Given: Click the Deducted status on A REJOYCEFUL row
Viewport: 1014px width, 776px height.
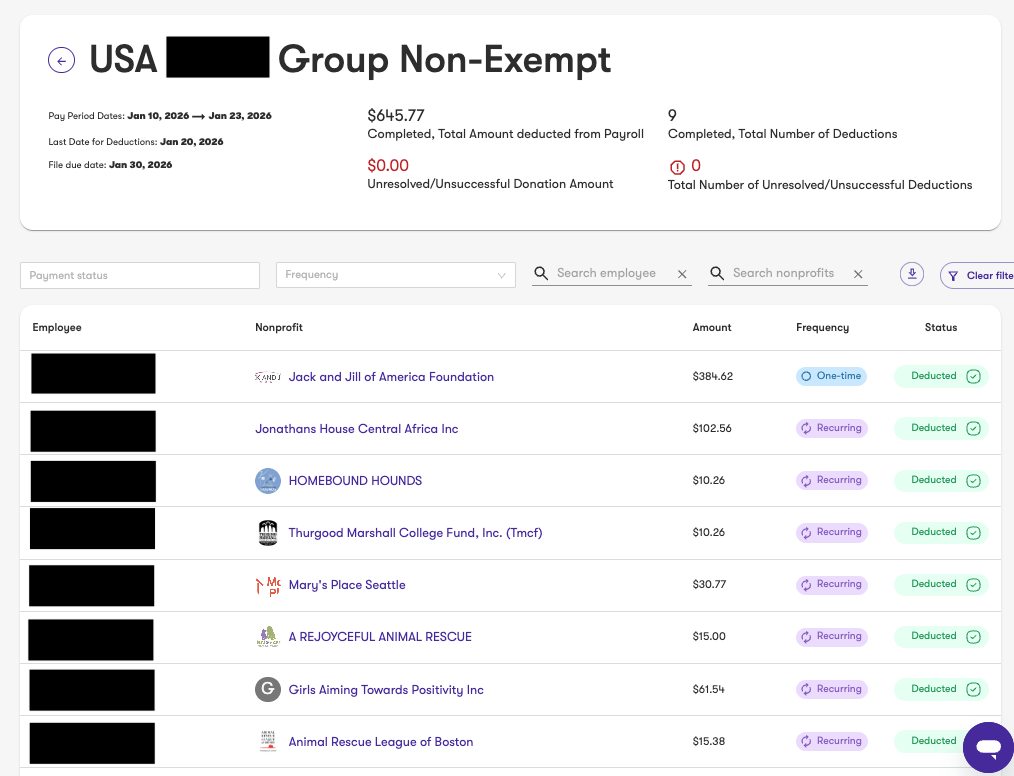Looking at the screenshot, I should (942, 636).
